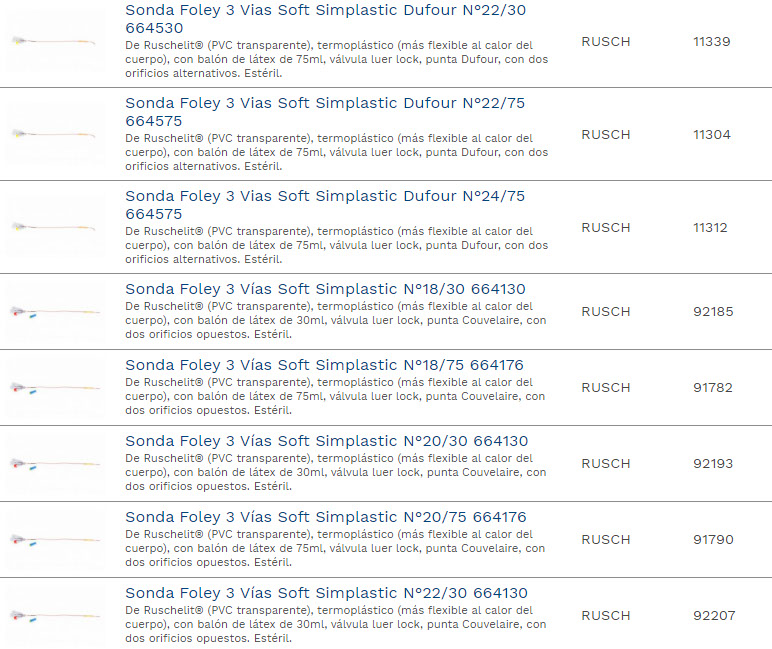772x649 pixels.
Task: Select the Dufour N°24/75 catheter thumbnail
Action: click(x=55, y=227)
